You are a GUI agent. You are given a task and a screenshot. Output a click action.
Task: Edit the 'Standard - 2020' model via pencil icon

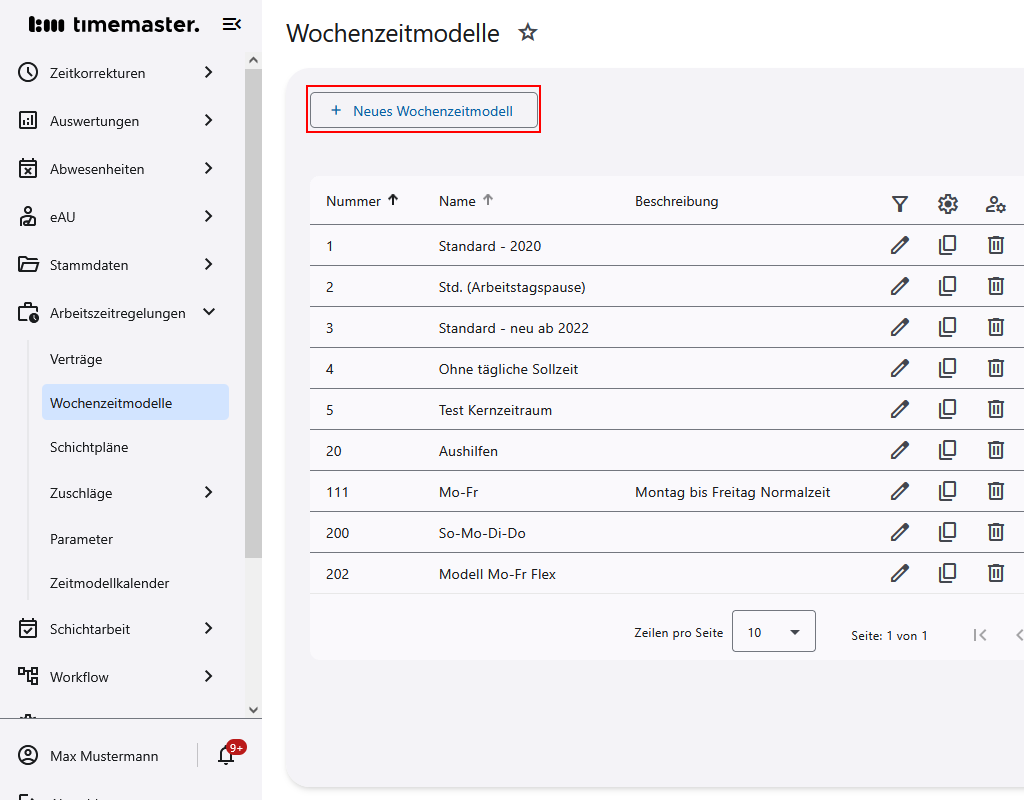[x=900, y=245]
